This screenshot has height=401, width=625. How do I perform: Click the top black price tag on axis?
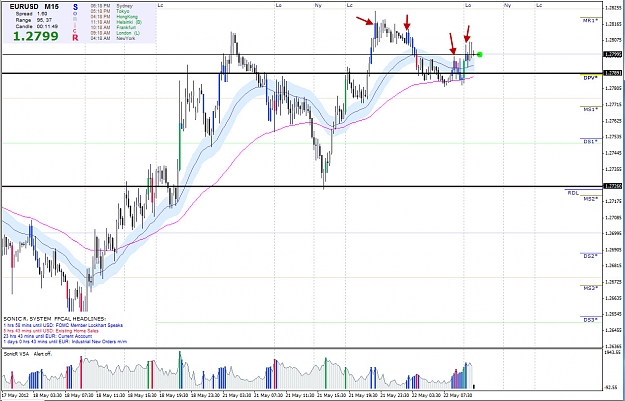tap(613, 54)
